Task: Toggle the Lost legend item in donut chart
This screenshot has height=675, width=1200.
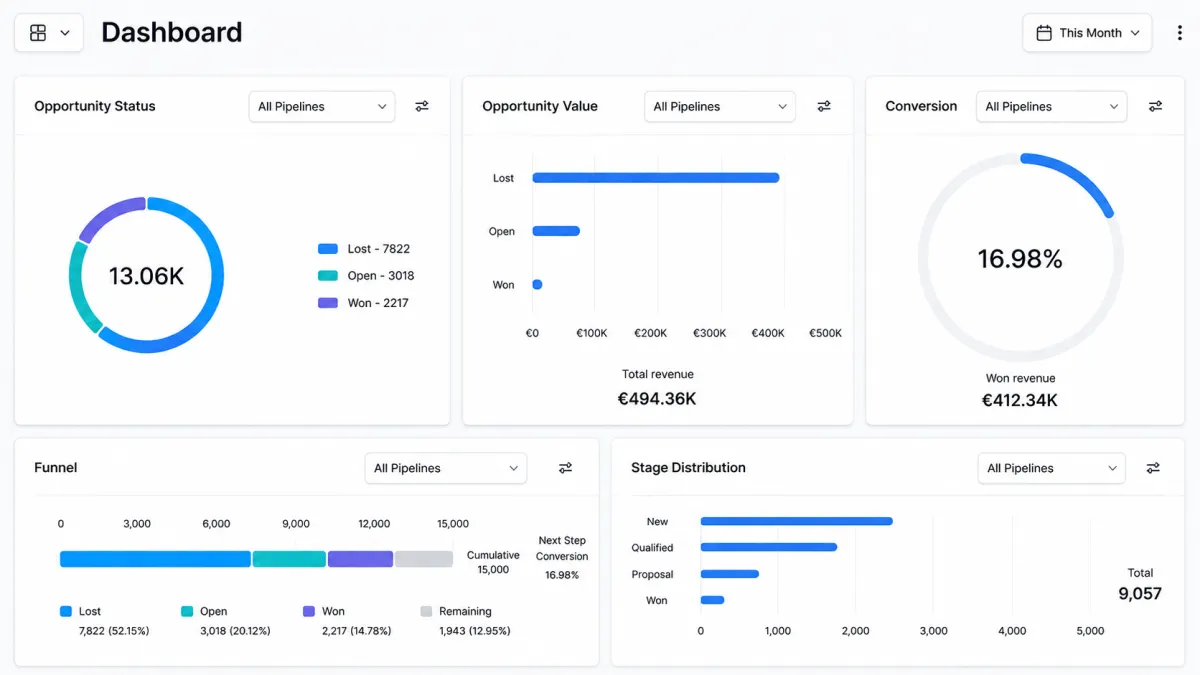Action: (x=364, y=249)
